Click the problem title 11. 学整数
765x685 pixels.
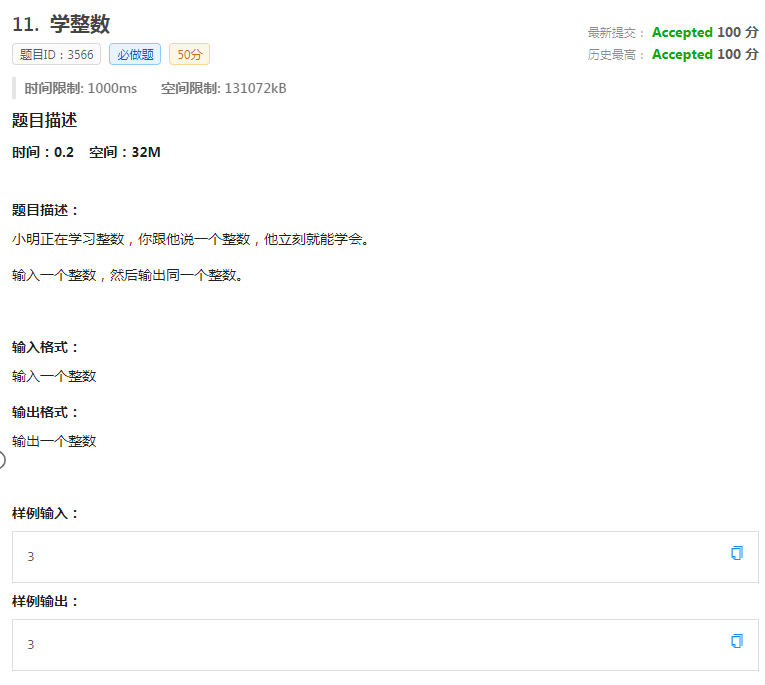(x=61, y=24)
